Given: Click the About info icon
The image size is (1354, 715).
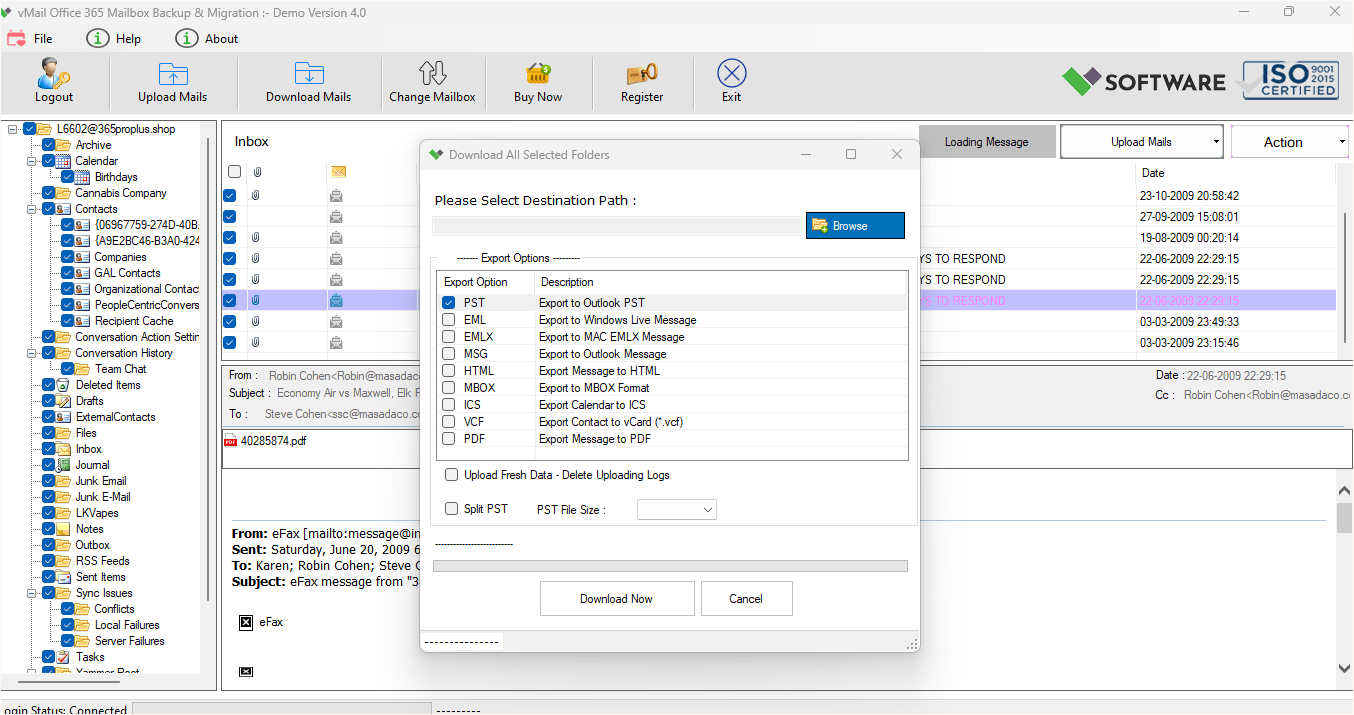Looking at the screenshot, I should tap(186, 38).
